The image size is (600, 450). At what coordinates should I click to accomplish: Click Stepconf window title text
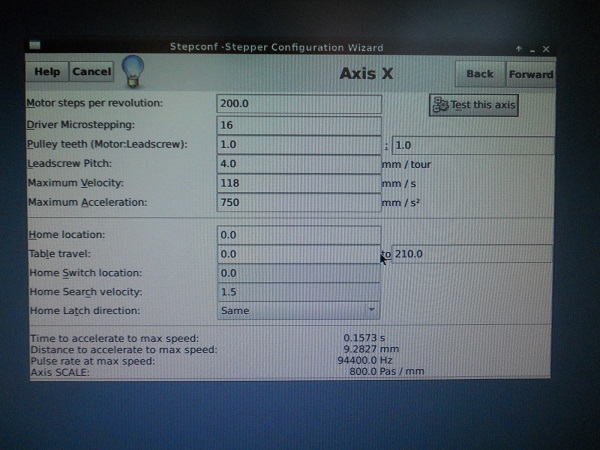pyautogui.click(x=276, y=47)
